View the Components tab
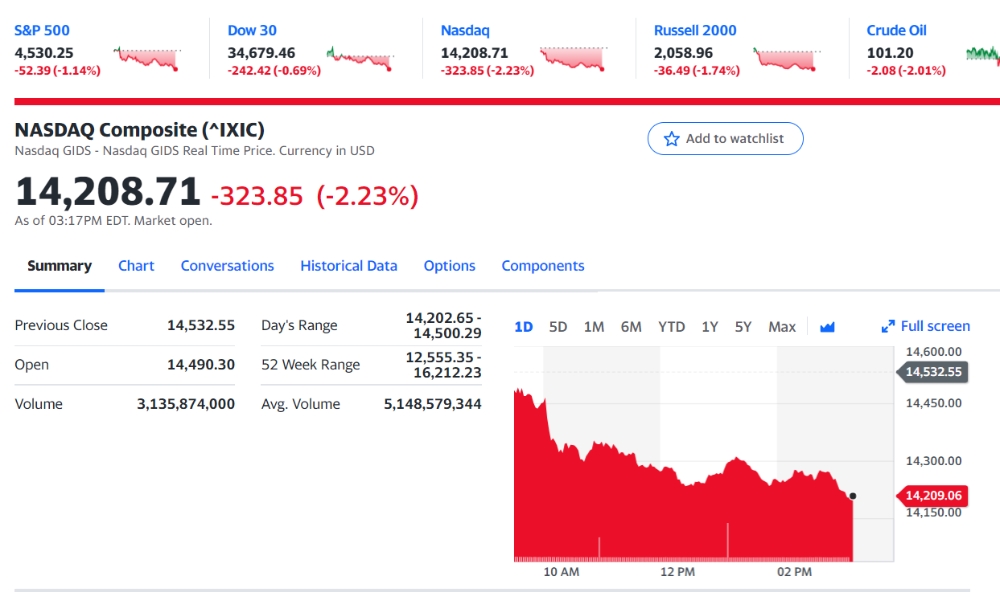Screen dimensions: 1000x592 click(543, 266)
